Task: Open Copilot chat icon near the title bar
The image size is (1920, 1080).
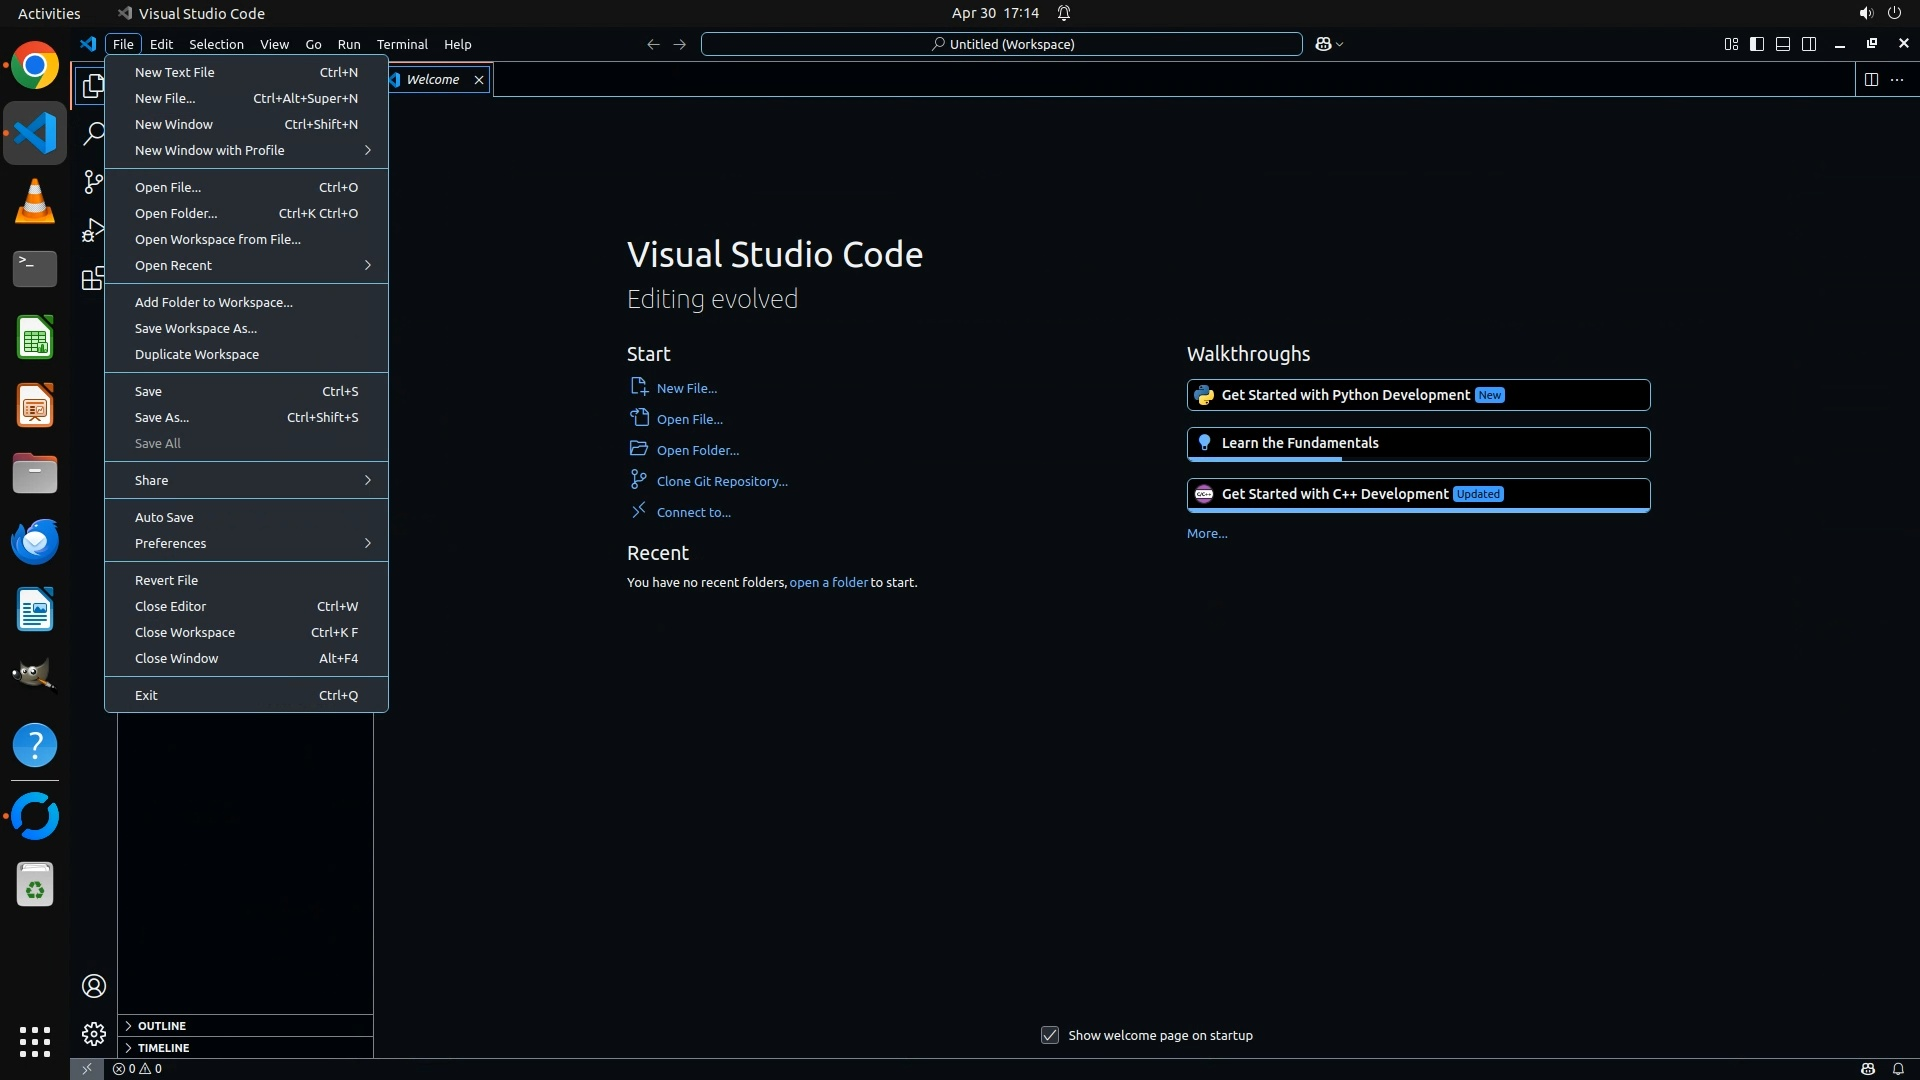Action: (x=1323, y=44)
